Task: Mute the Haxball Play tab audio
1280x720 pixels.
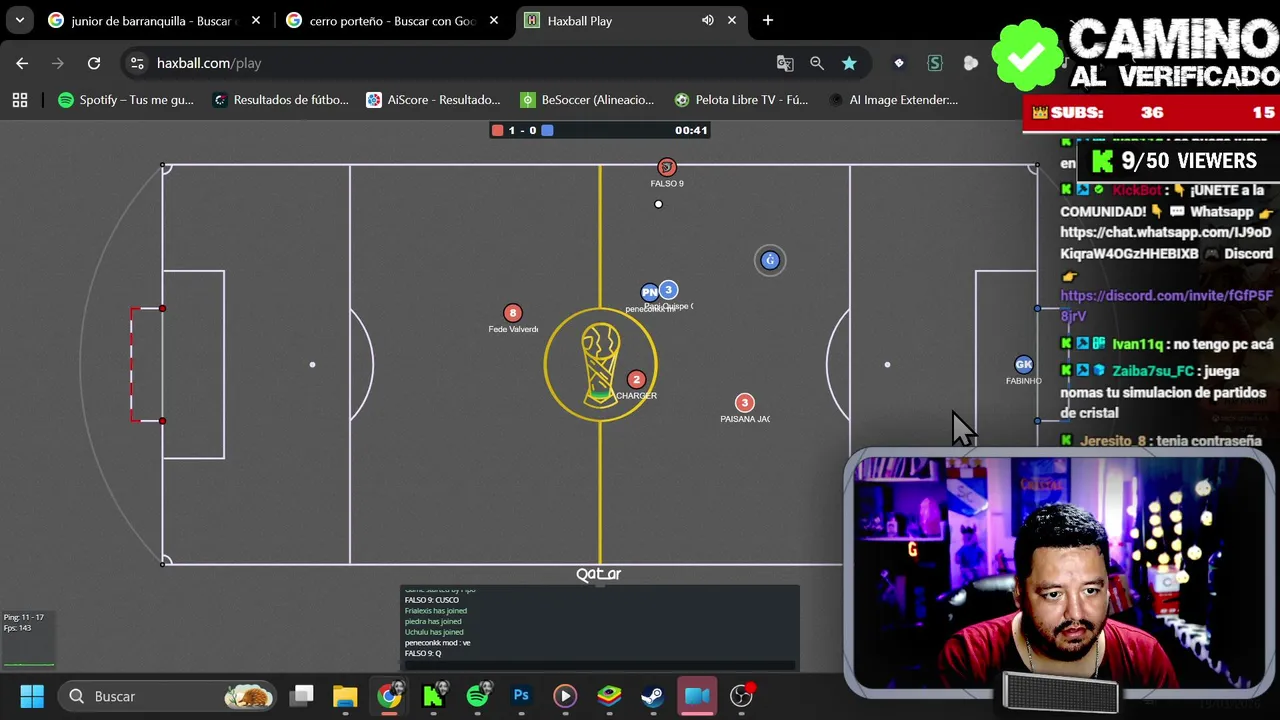Action: (708, 20)
